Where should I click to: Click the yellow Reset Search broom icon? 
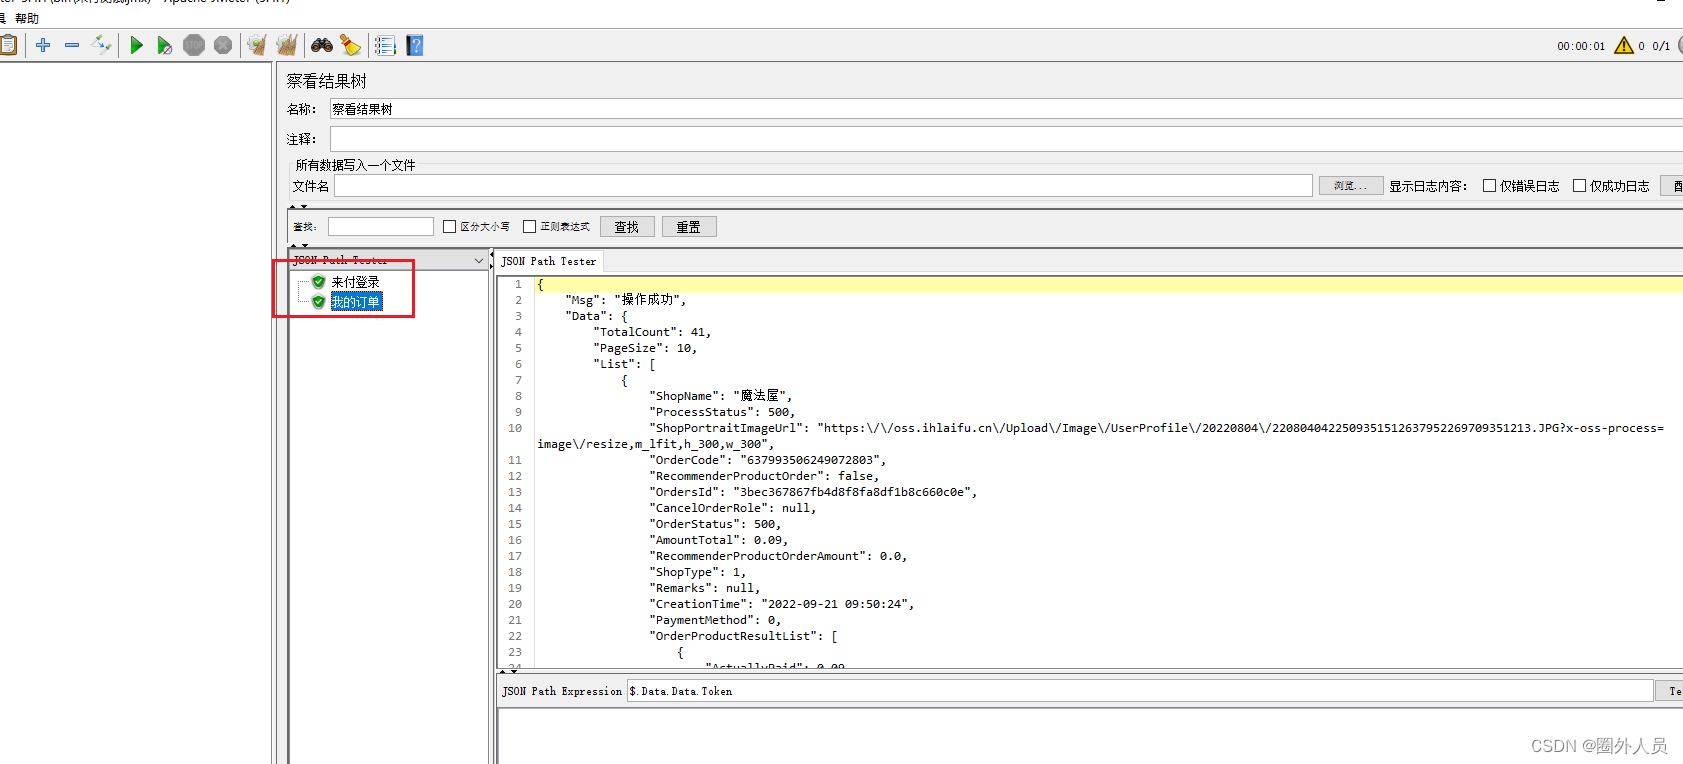coord(350,45)
